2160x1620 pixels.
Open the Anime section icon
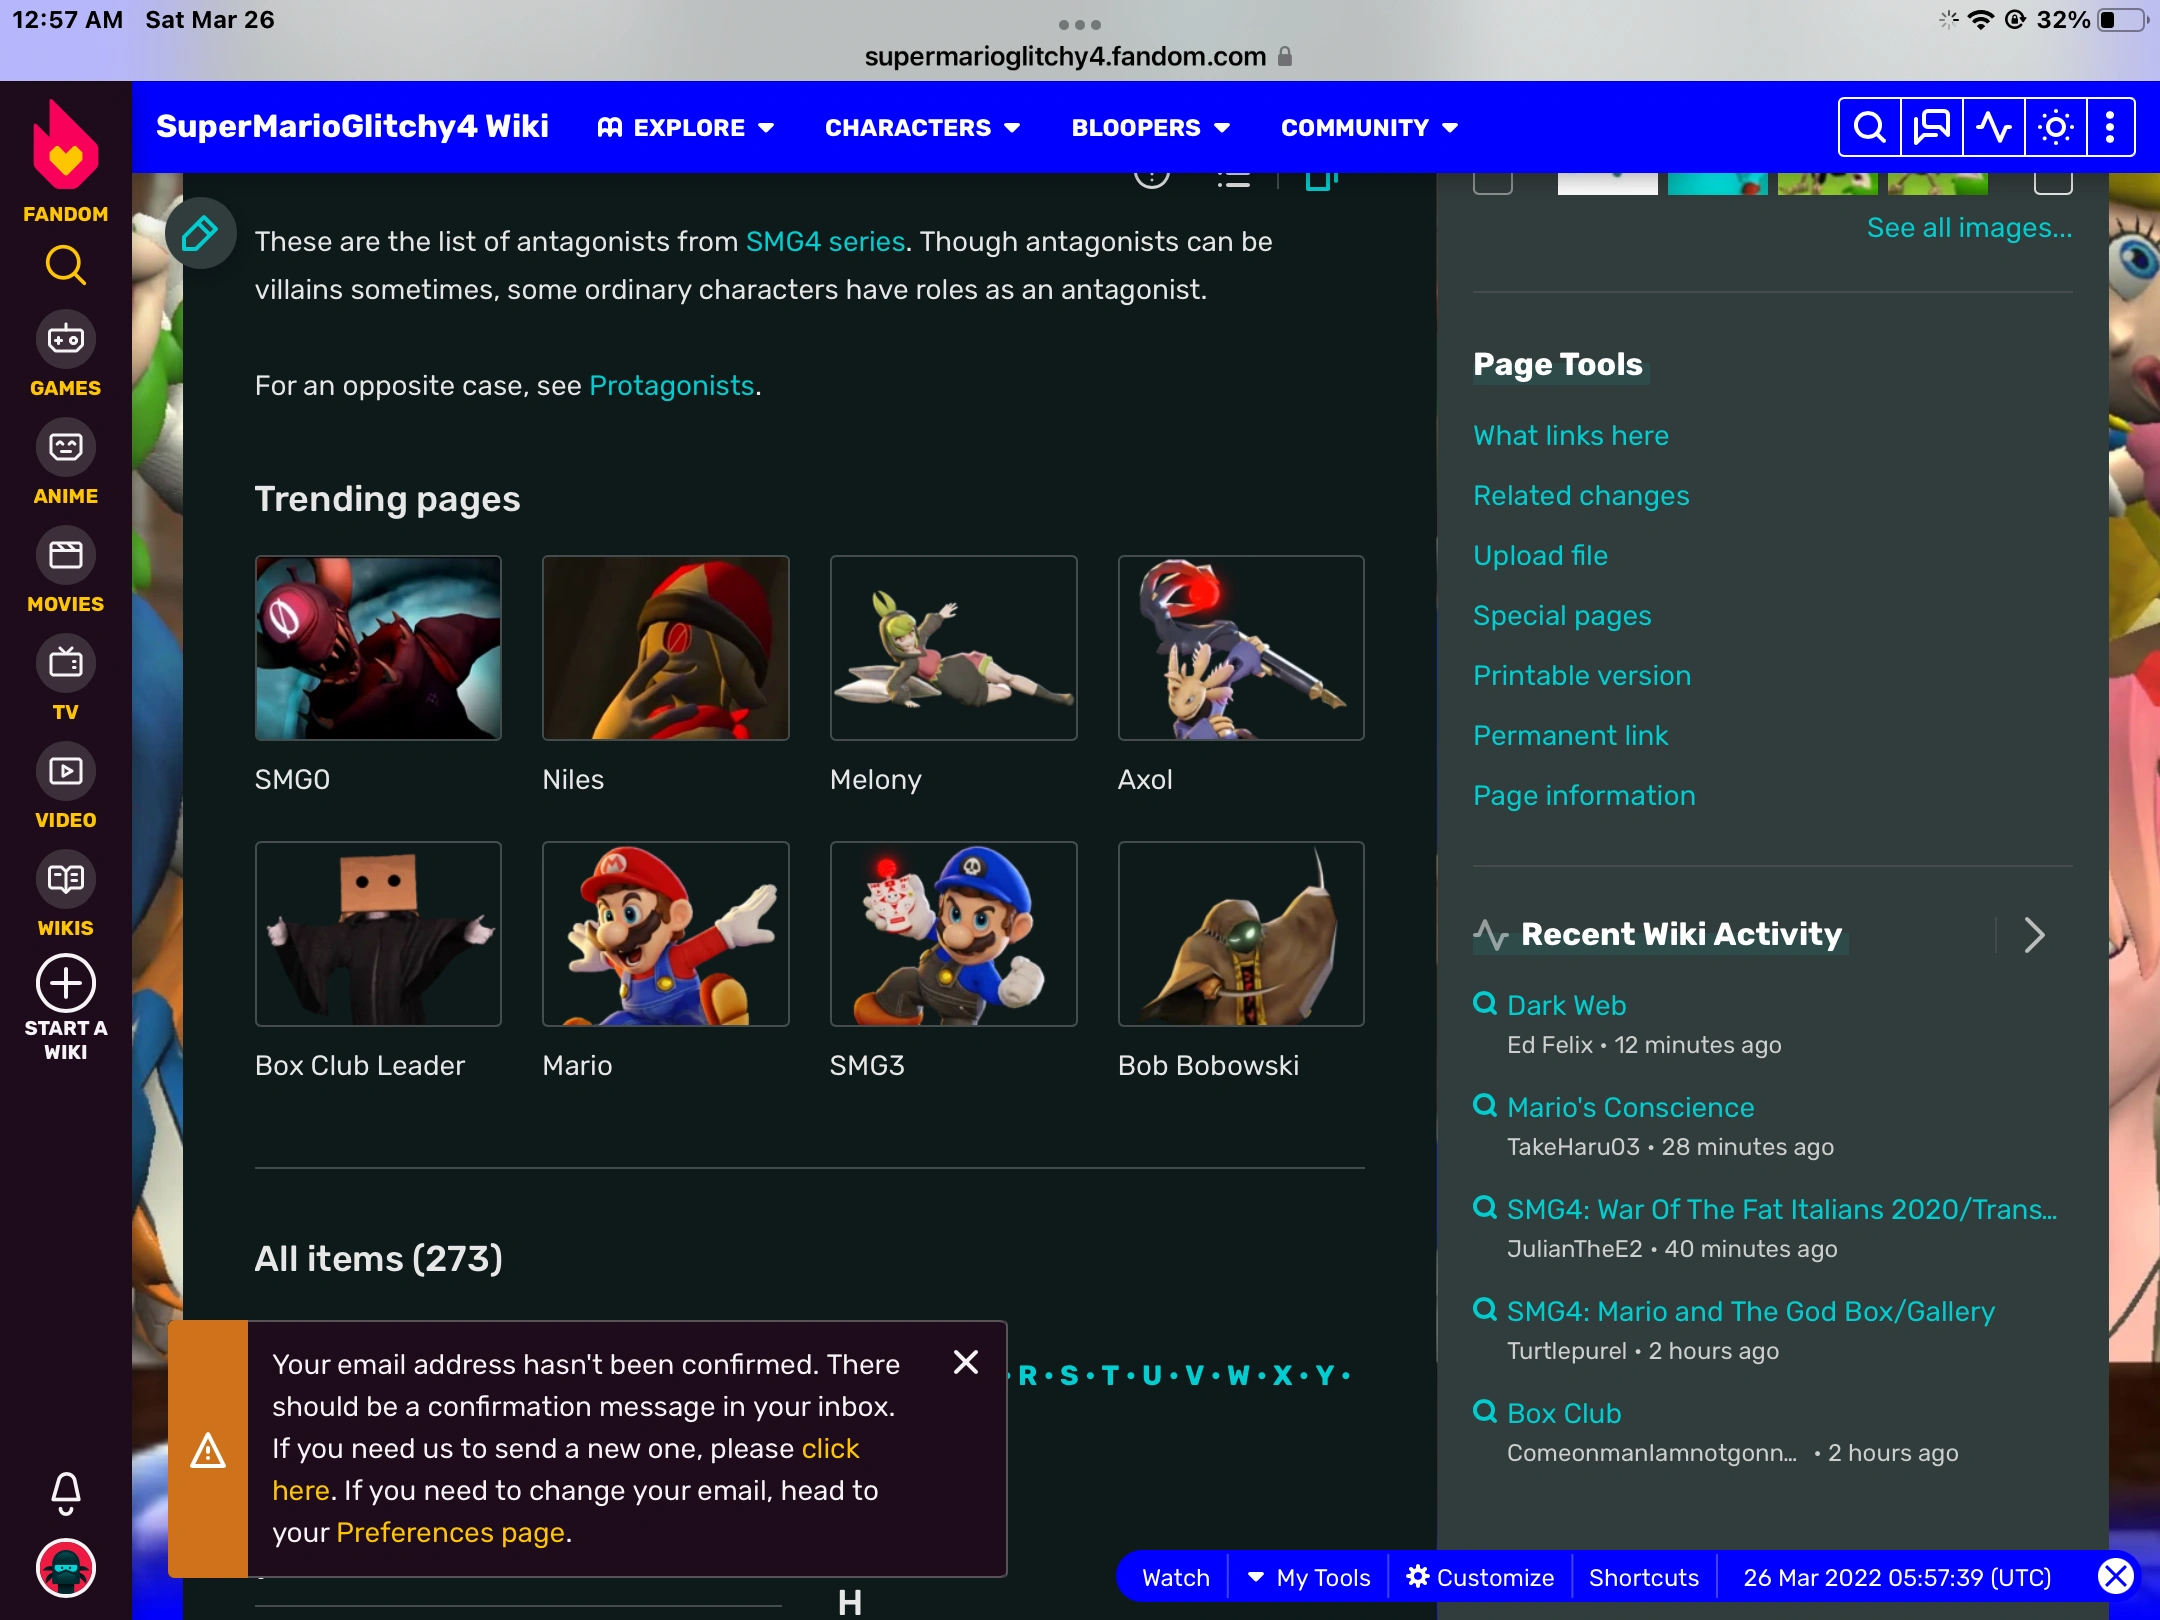point(65,448)
